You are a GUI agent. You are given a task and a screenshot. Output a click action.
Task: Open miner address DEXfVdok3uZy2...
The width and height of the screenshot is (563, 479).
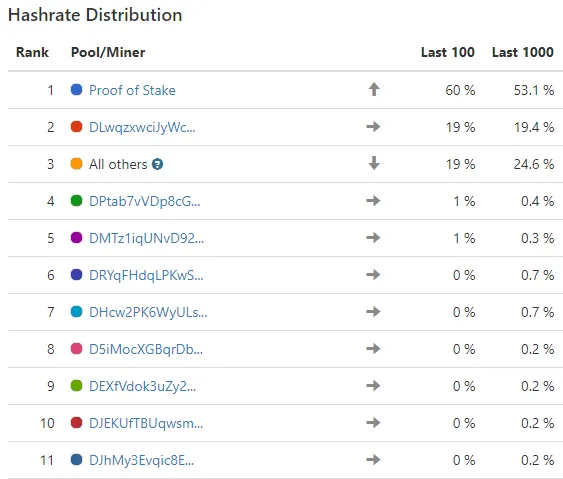point(143,386)
